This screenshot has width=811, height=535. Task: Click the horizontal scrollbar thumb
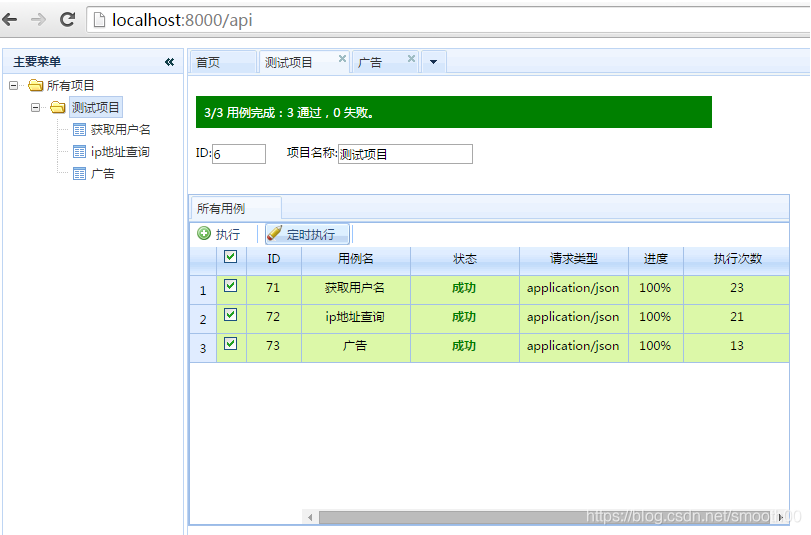pos(546,517)
